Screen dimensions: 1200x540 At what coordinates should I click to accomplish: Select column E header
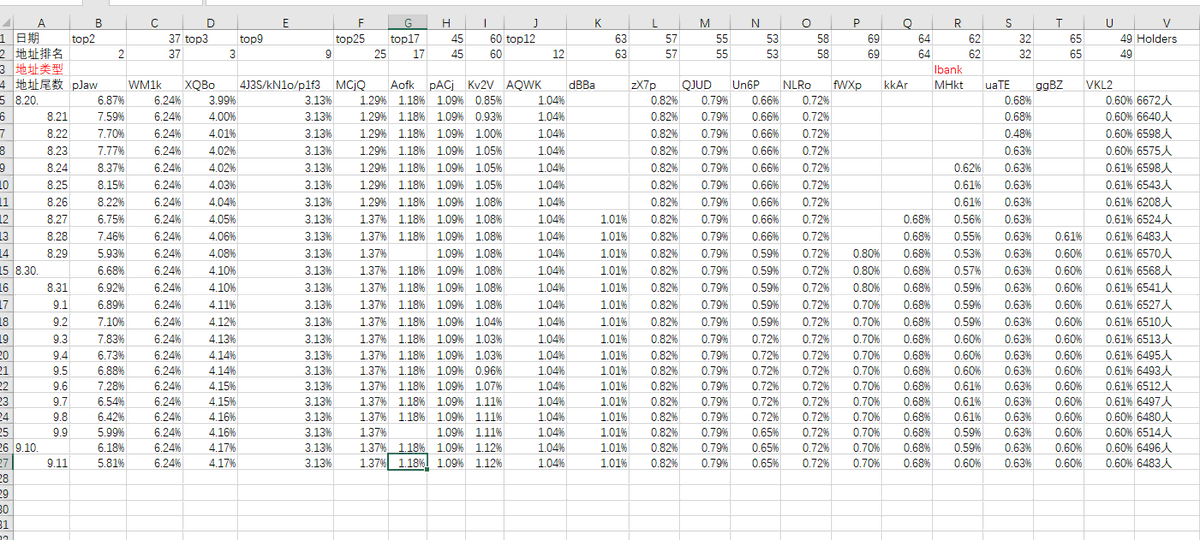click(x=285, y=22)
